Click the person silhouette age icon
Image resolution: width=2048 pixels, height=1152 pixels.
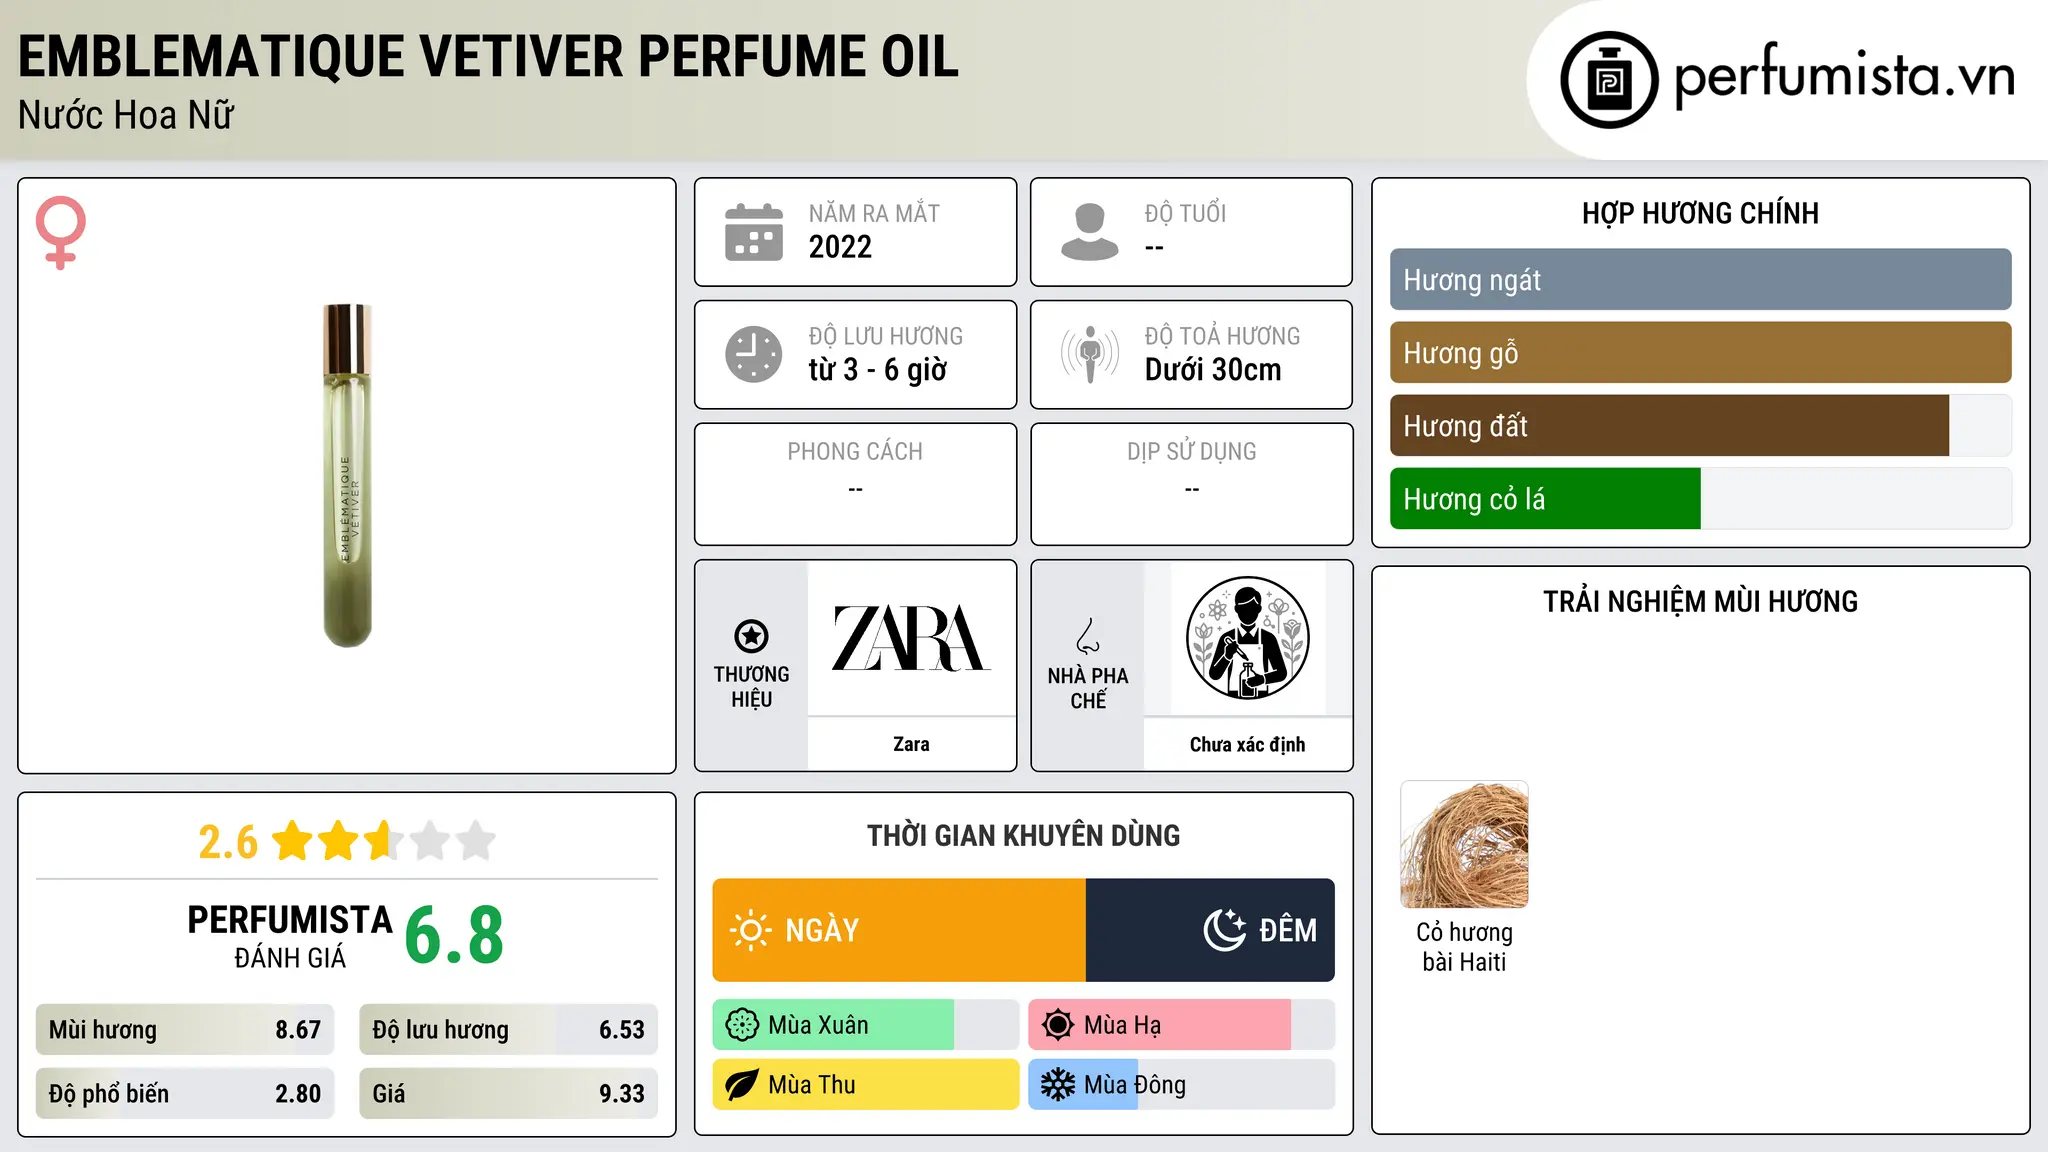coord(1090,232)
